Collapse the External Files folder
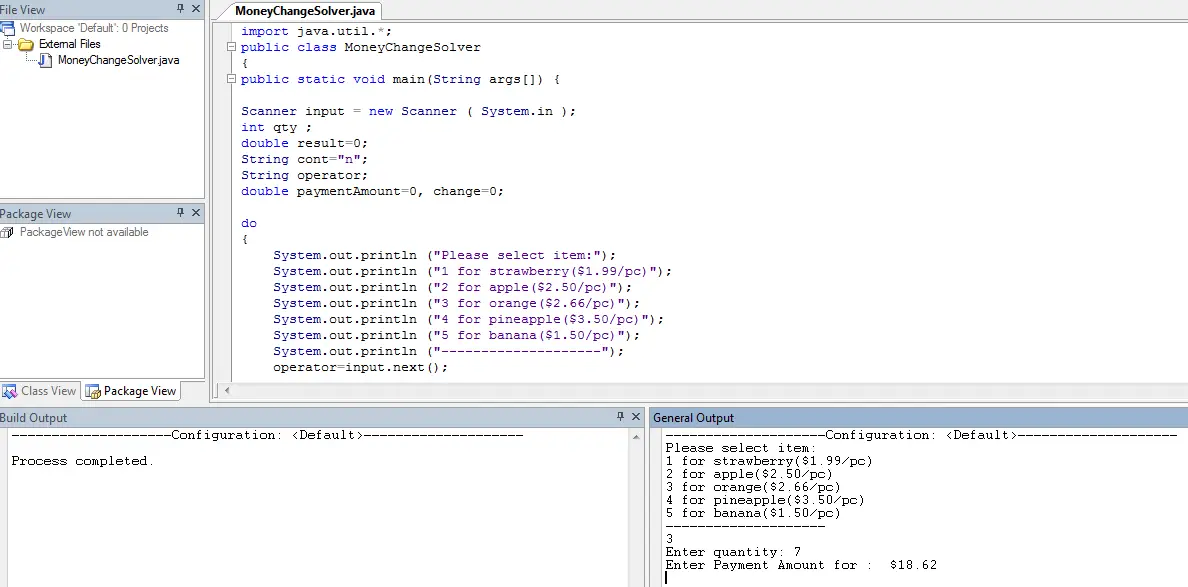 pyautogui.click(x=8, y=44)
